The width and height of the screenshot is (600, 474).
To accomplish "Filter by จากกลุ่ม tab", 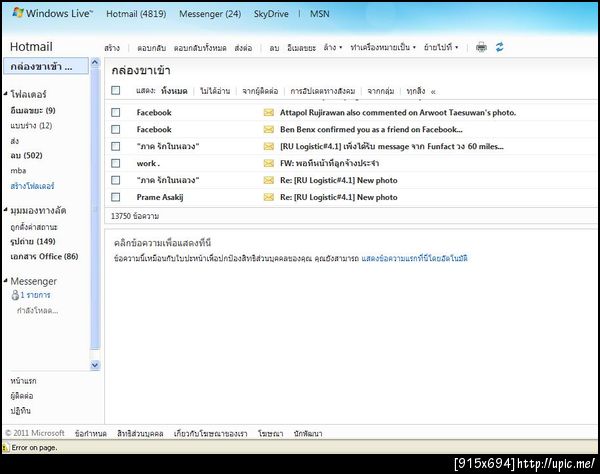I will pos(381,91).
